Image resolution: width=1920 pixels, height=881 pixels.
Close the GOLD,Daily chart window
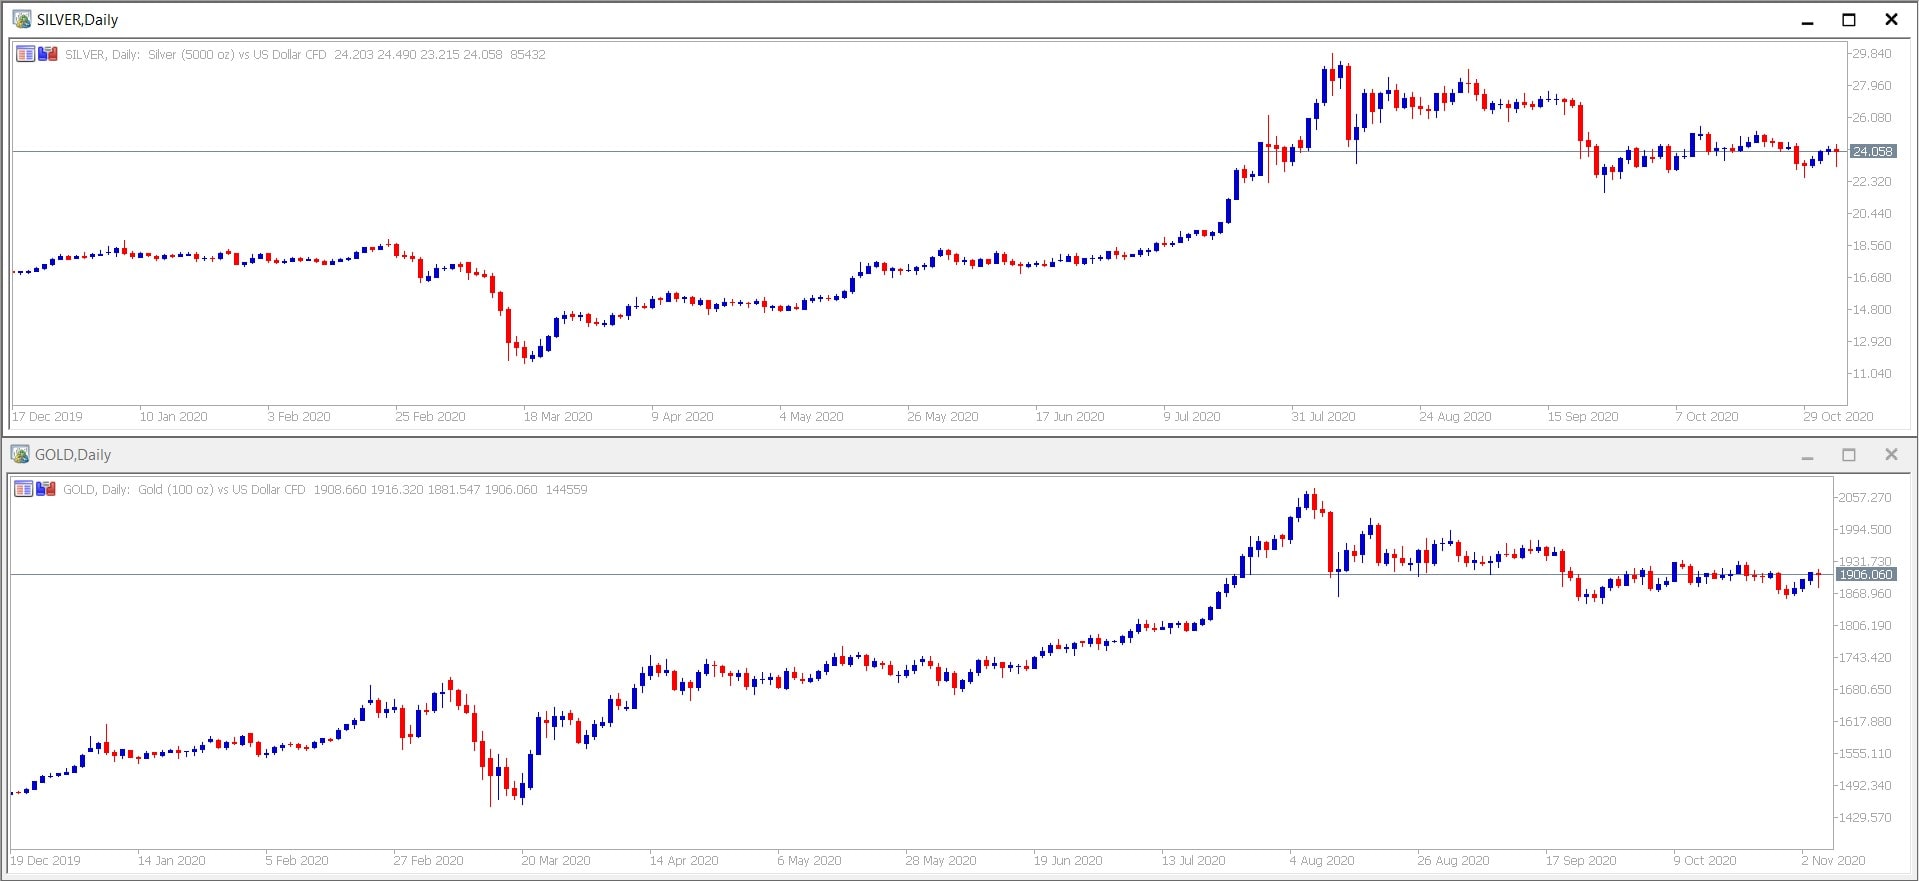pyautogui.click(x=1891, y=455)
